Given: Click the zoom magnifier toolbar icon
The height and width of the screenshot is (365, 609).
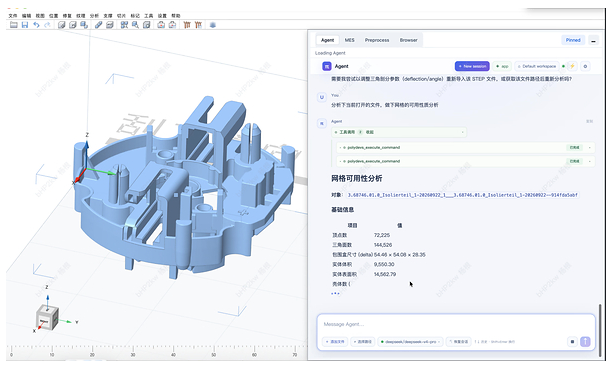Looking at the screenshot, I should [135, 25].
